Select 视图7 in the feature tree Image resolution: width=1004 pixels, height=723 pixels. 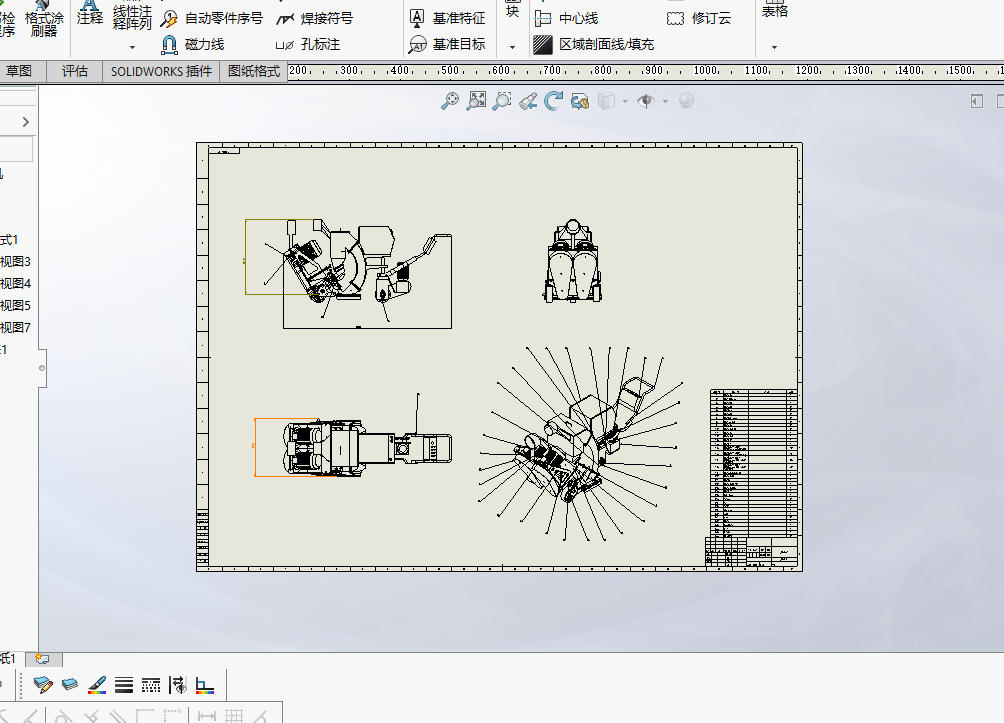[x=15, y=327]
